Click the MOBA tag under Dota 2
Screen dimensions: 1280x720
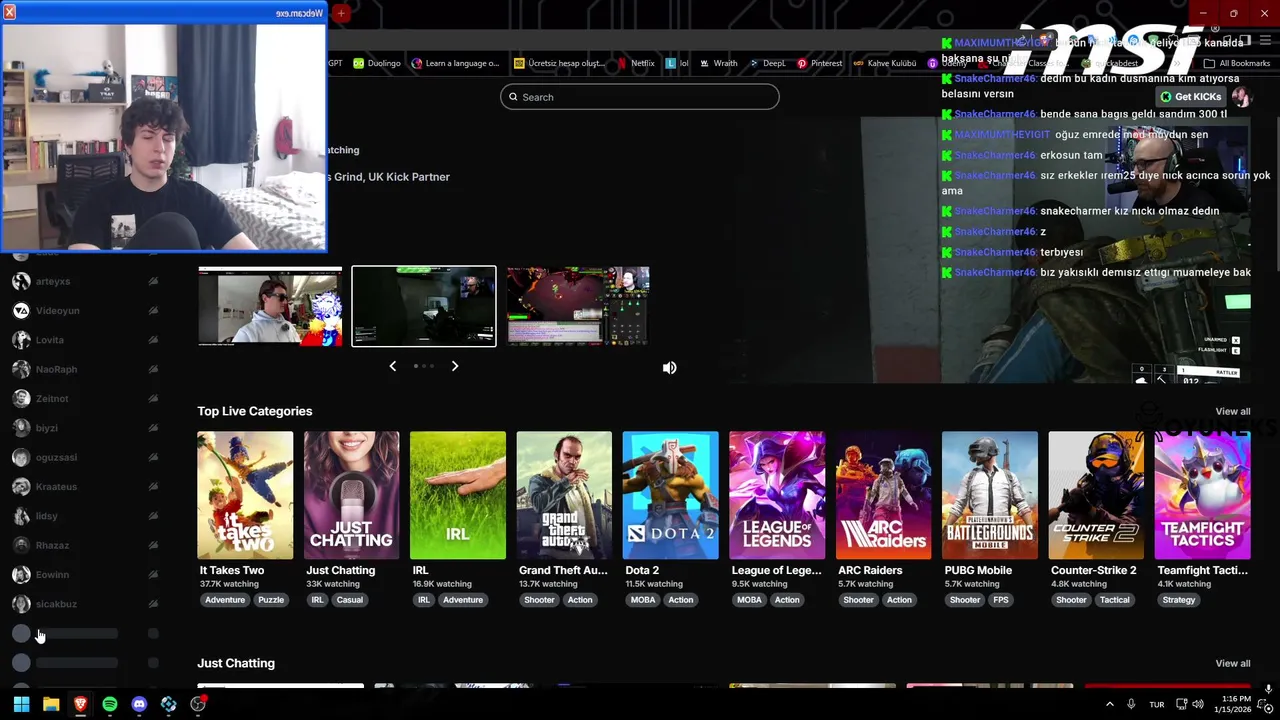(643, 600)
